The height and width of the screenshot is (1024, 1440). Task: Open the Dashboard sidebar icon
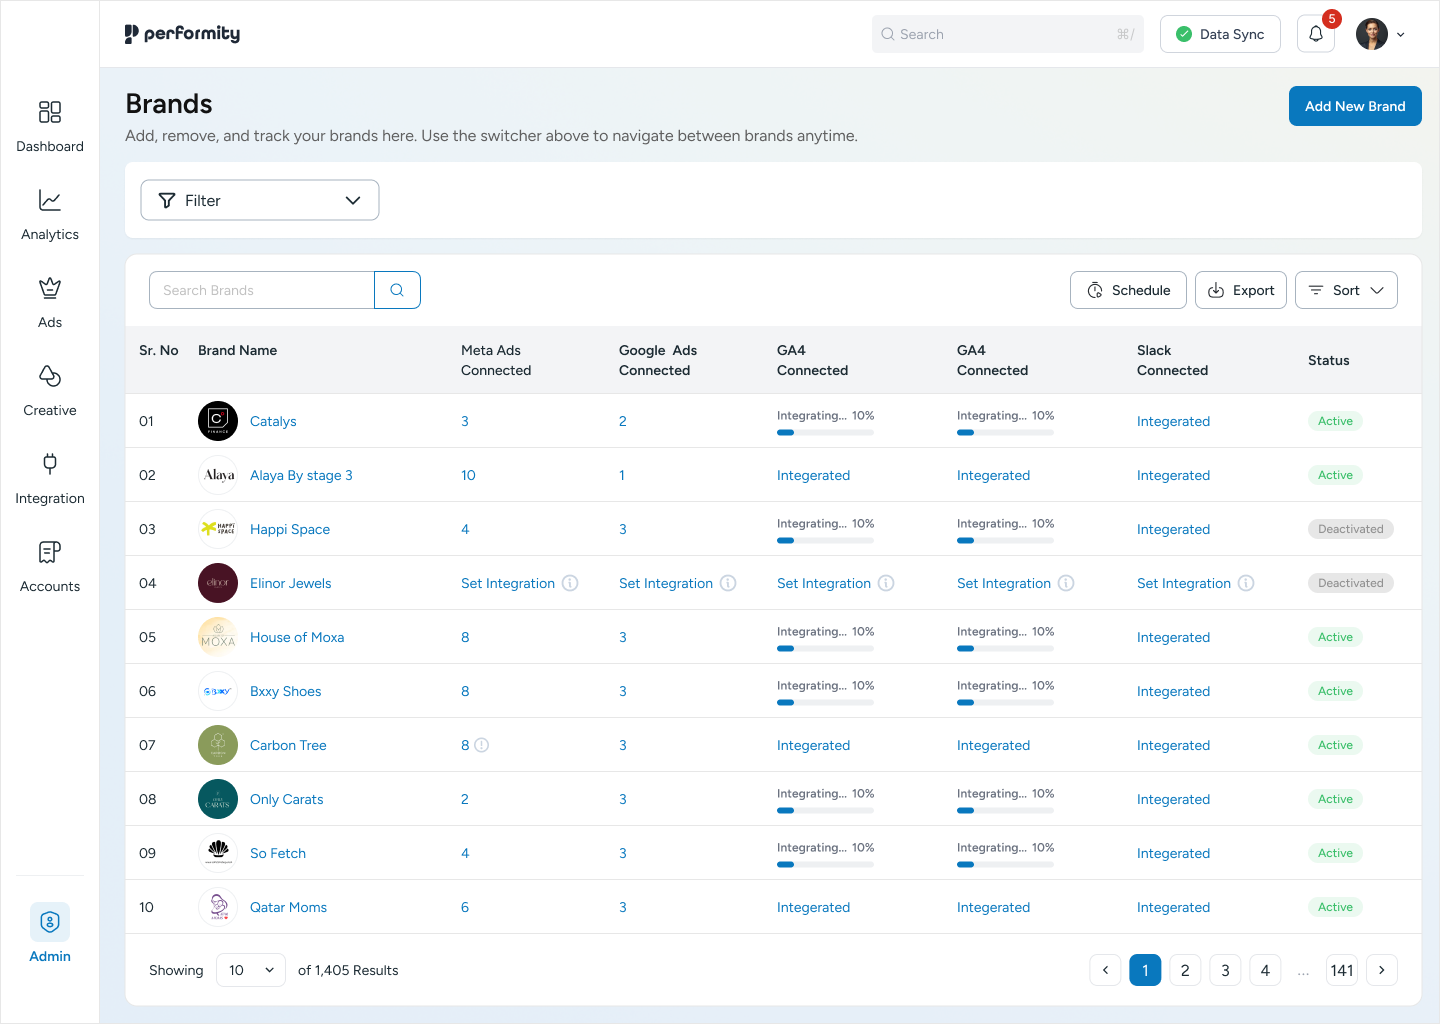(x=50, y=112)
